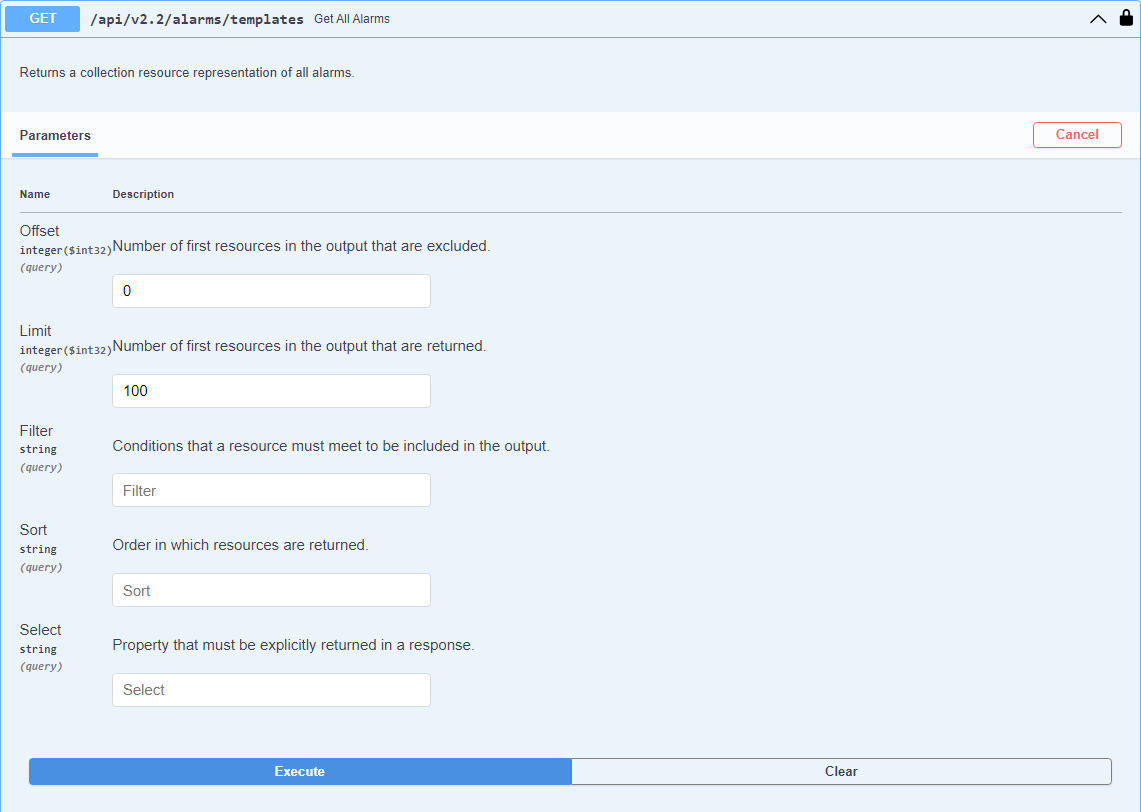1141x812 pixels.
Task: Click the GET method badge
Action: [x=43, y=19]
